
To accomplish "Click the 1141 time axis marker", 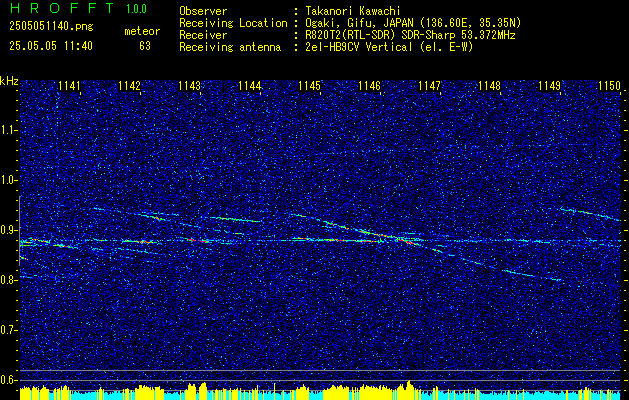I will 69,86.
